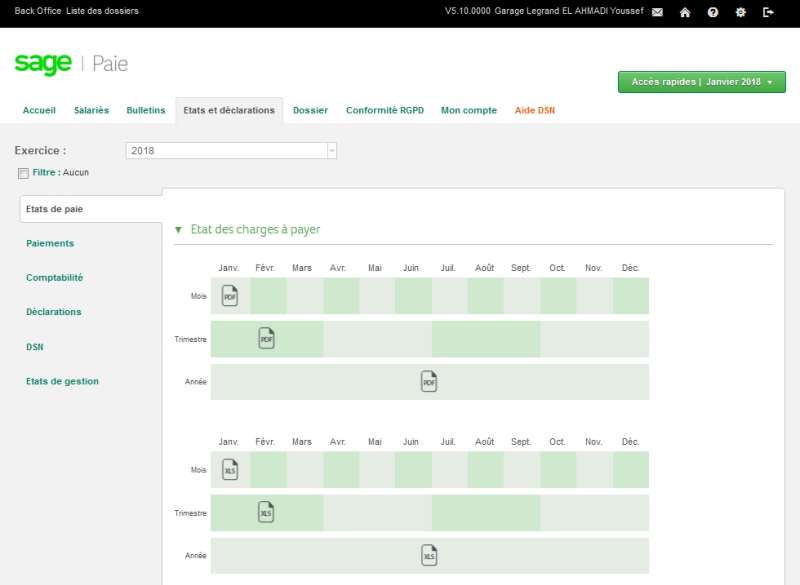Screen dimensions: 800x585
Task: Open the January monthly PDF report
Action: click(x=230, y=295)
